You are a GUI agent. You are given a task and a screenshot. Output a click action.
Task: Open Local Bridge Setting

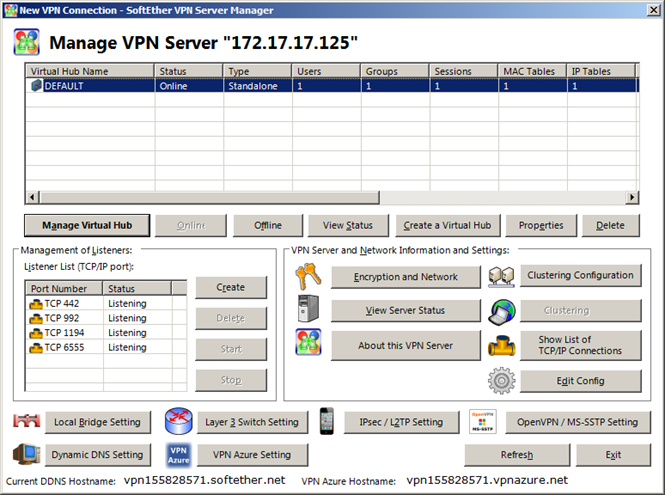tap(98, 422)
